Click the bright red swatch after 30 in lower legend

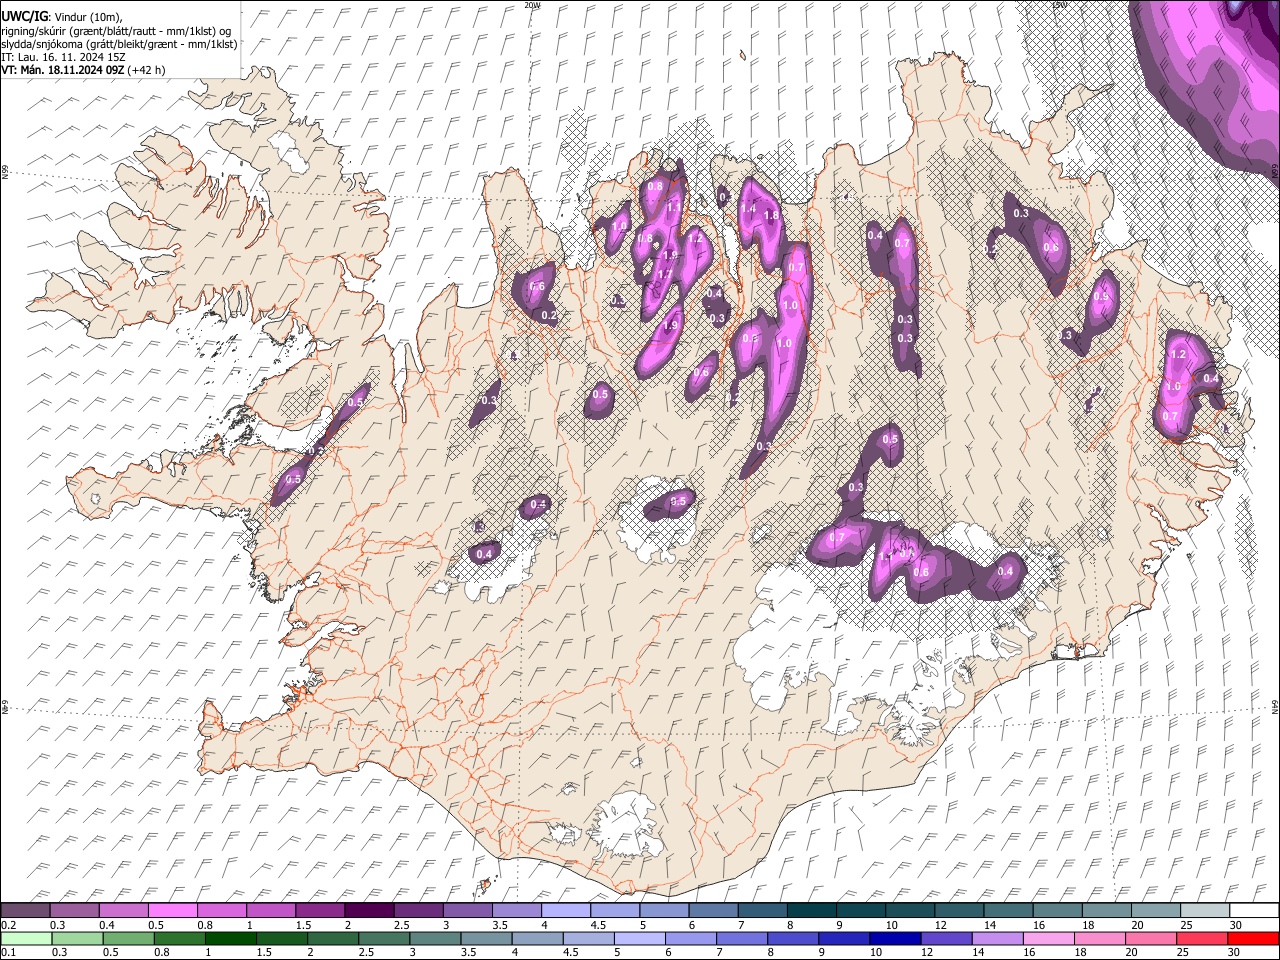tap(1253, 938)
